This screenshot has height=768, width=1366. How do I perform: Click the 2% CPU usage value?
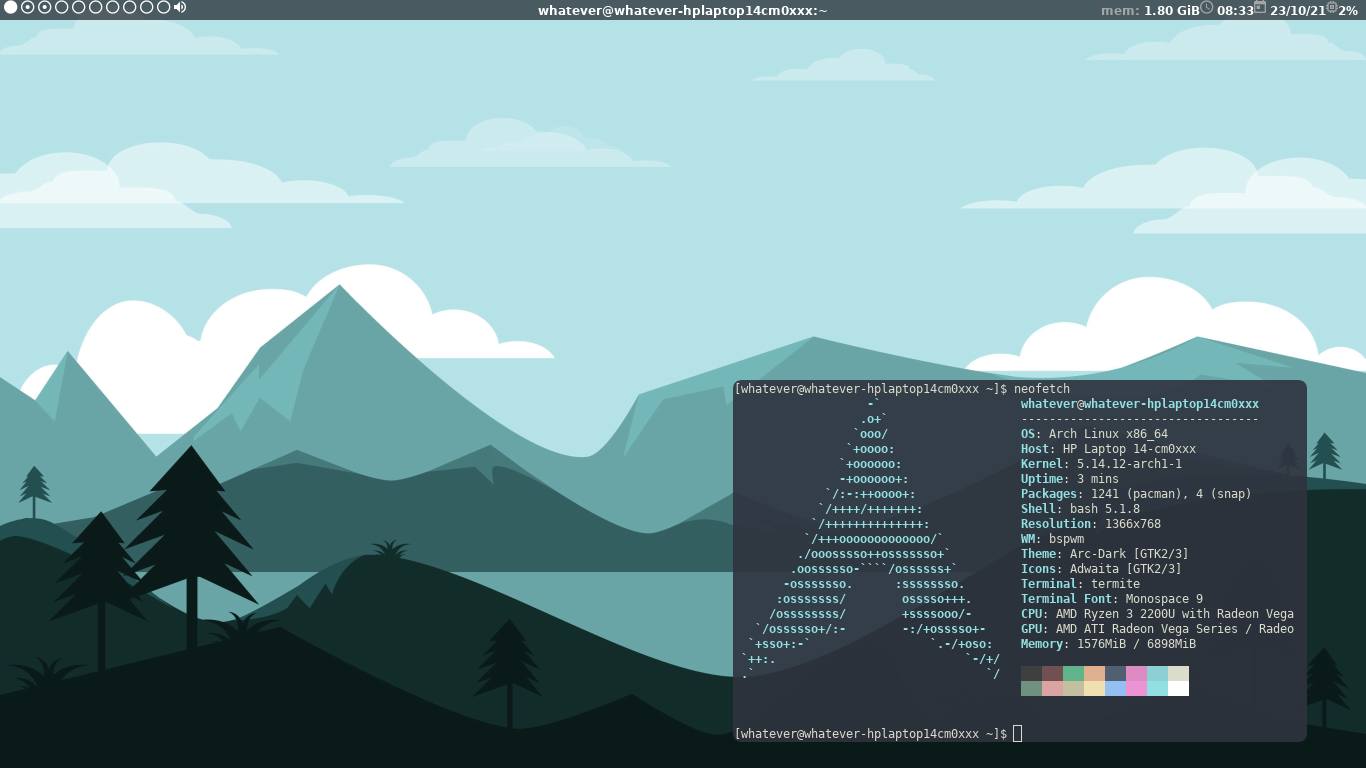click(1348, 10)
